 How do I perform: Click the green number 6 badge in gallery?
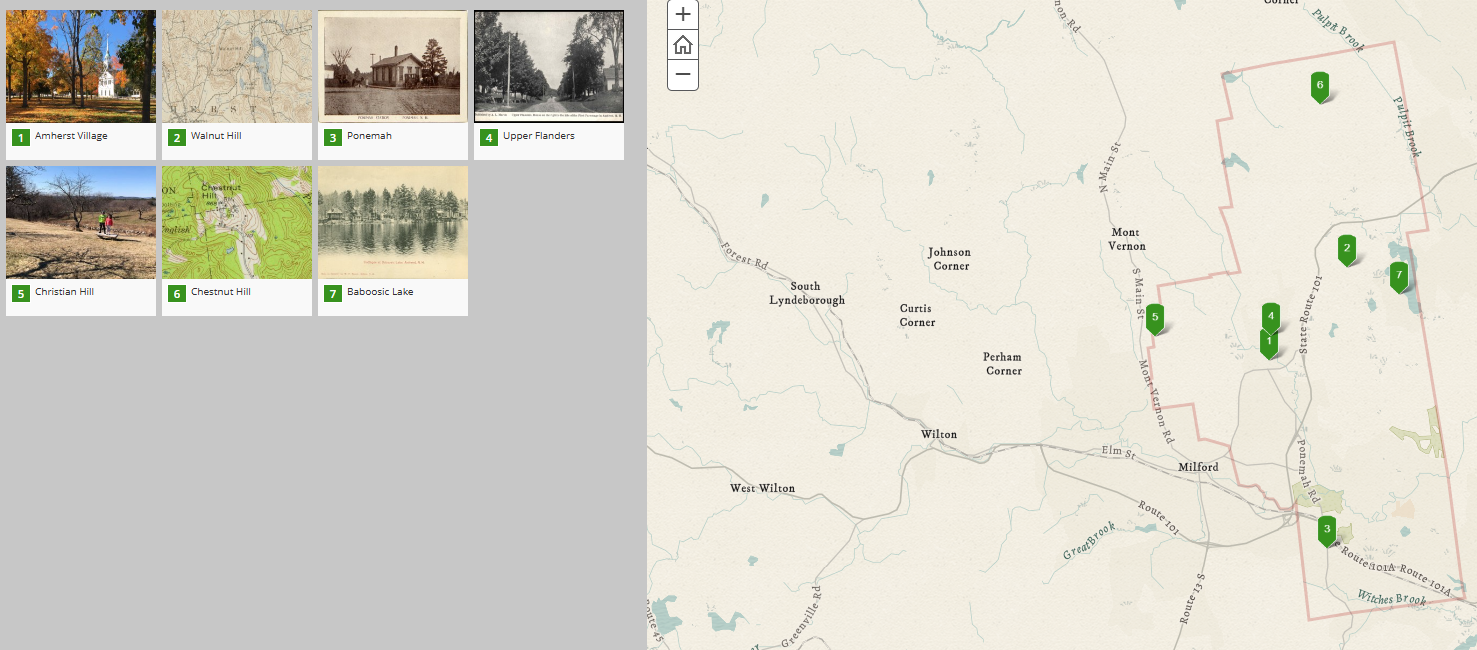click(x=176, y=293)
